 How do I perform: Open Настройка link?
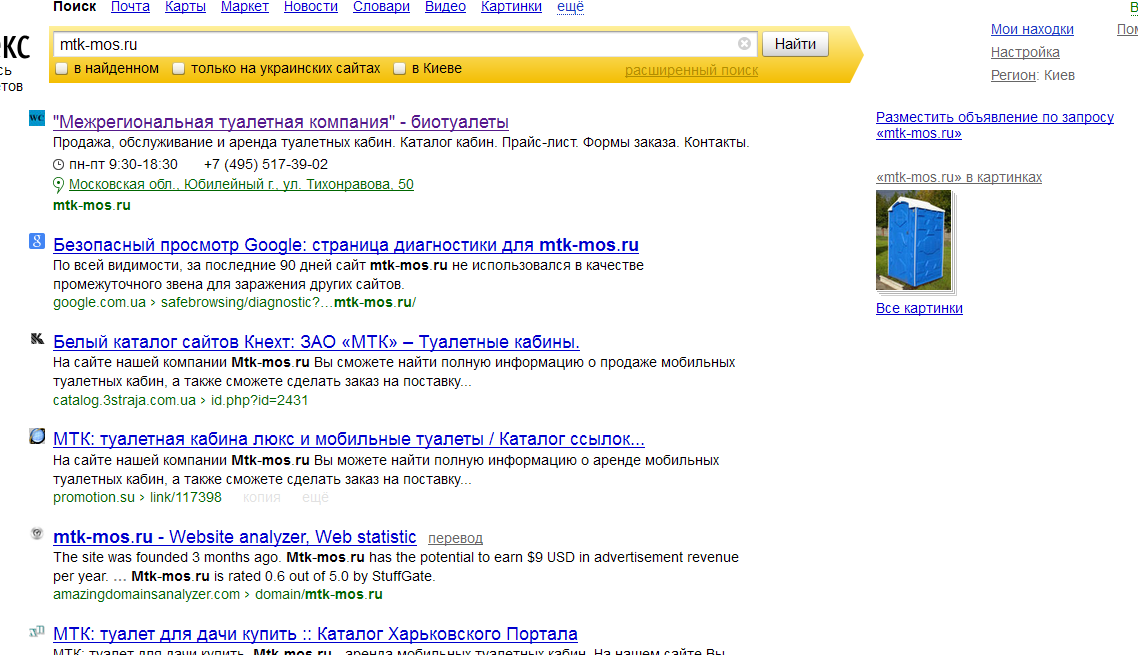1025,52
